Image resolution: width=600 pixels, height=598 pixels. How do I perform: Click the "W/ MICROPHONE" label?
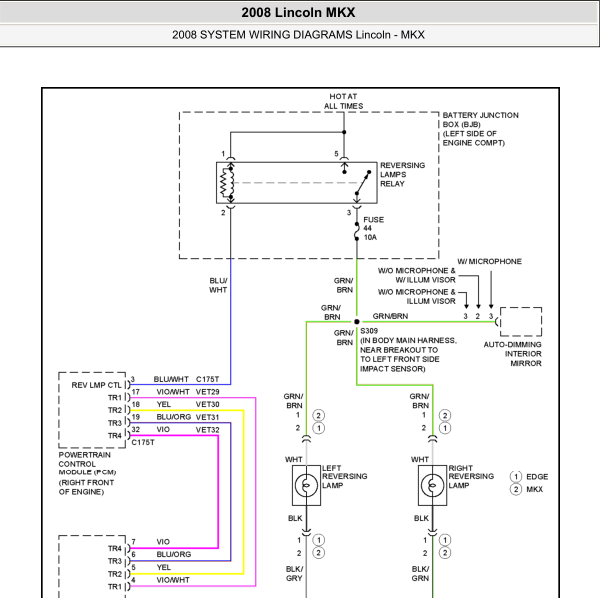tap(489, 261)
